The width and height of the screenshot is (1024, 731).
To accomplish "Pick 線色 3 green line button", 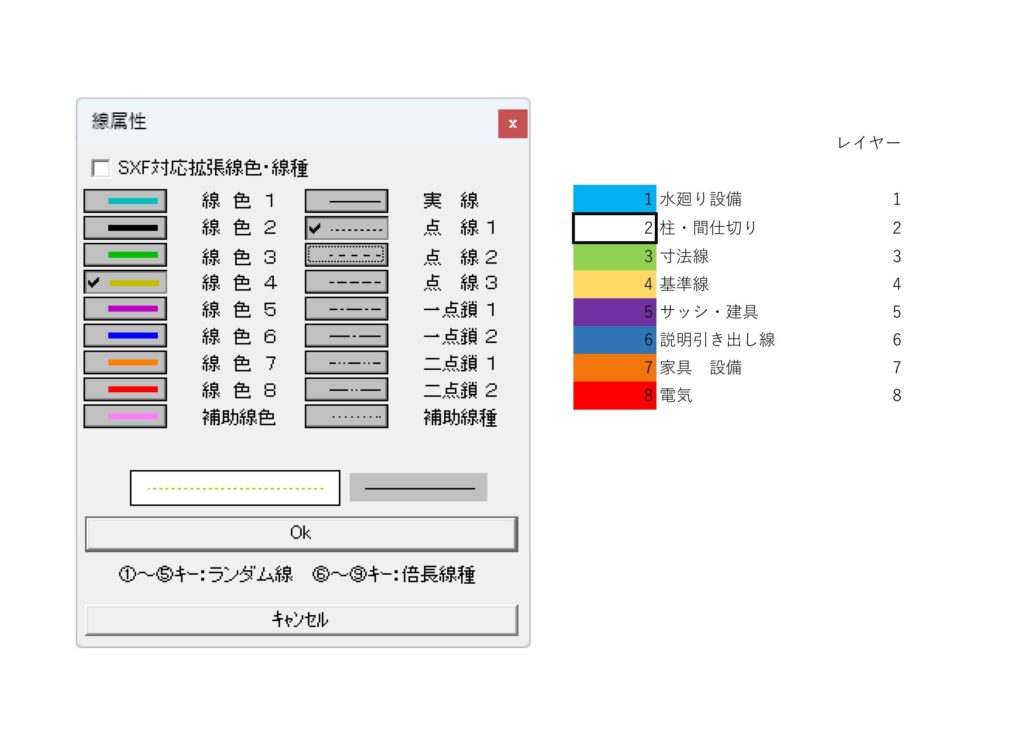I will click(x=125, y=255).
